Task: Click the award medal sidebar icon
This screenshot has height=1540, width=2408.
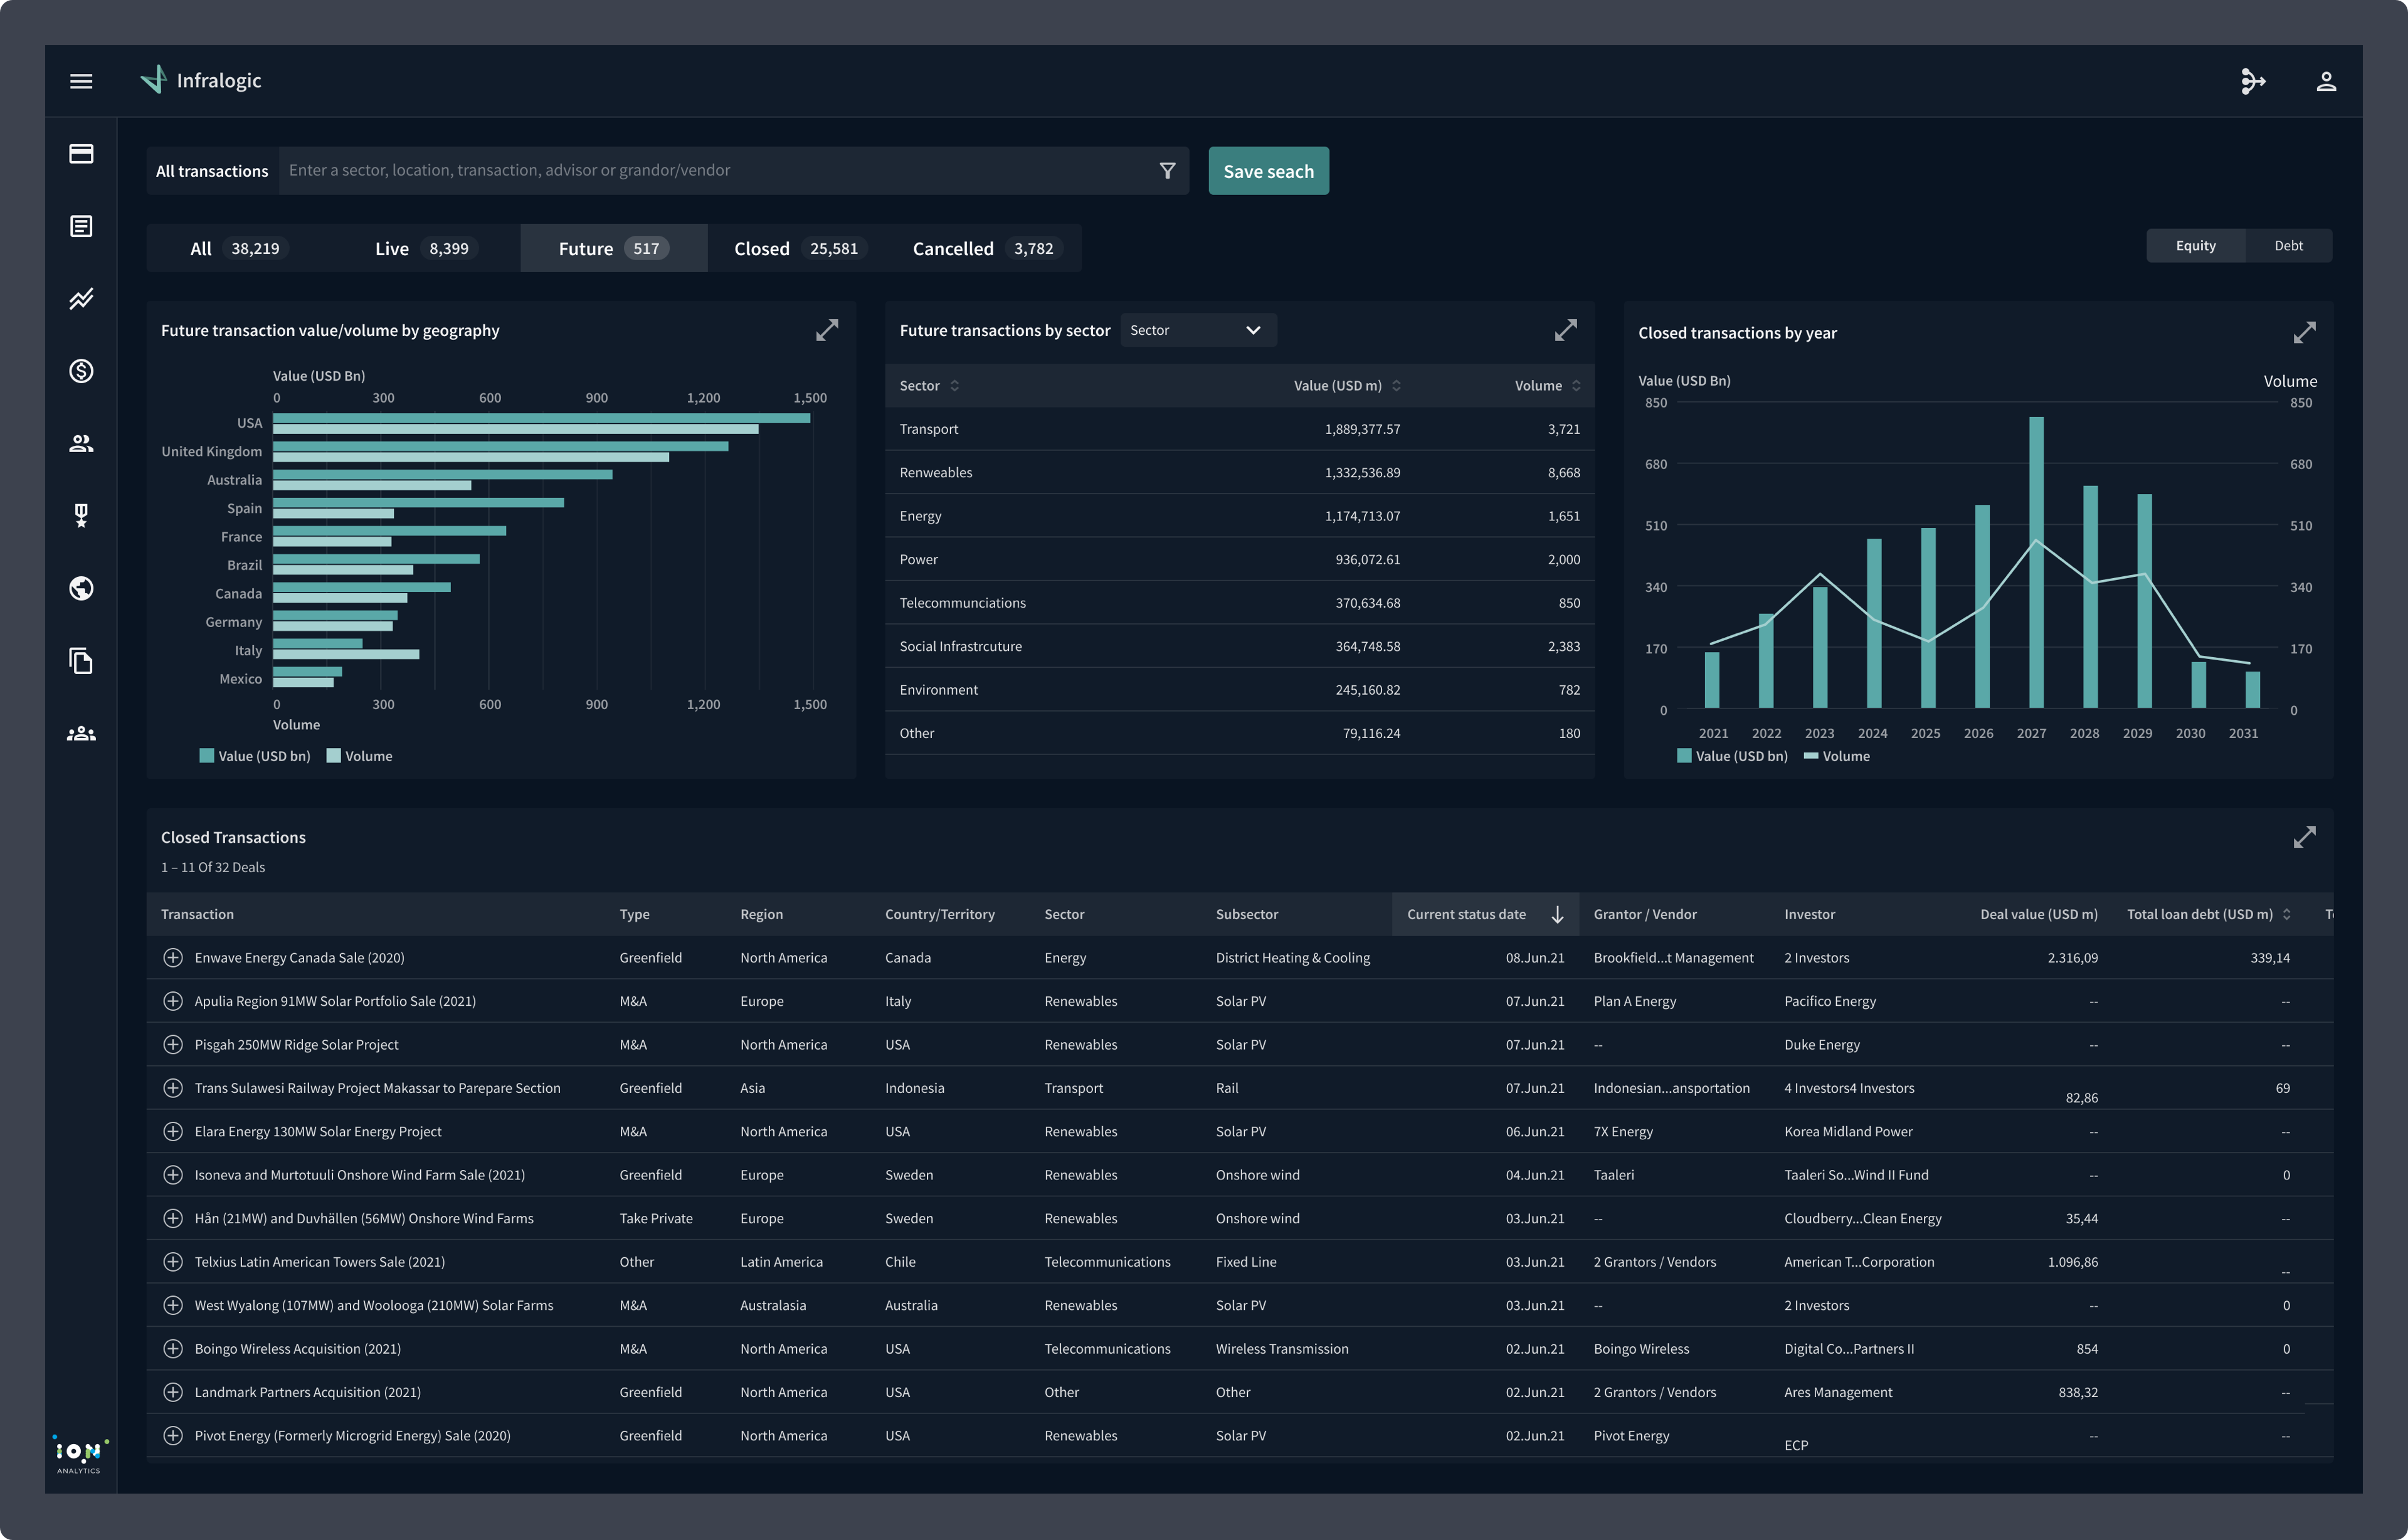Action: [81, 516]
